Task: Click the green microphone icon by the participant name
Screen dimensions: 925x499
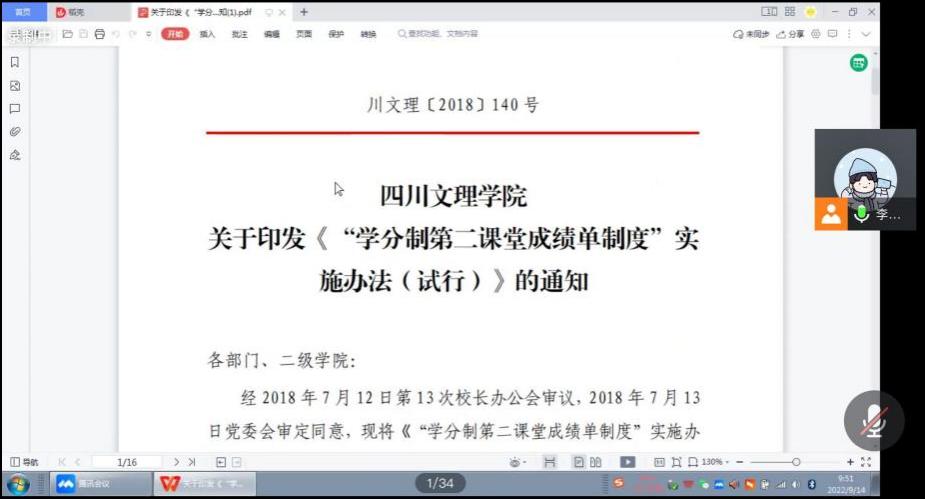Action: tap(861, 214)
